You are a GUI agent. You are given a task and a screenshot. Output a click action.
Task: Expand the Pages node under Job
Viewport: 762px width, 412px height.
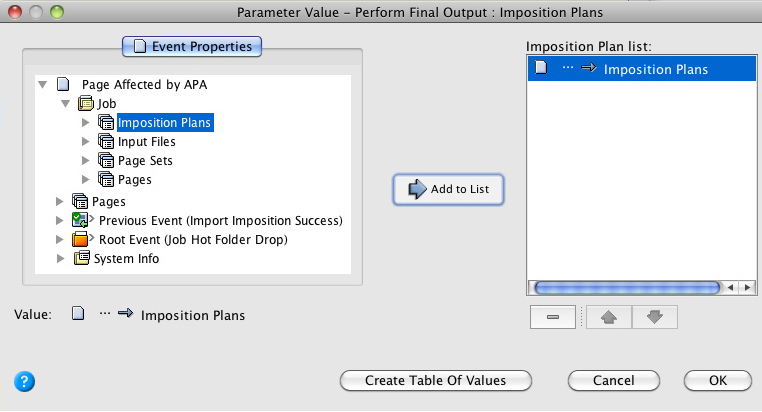point(86,179)
